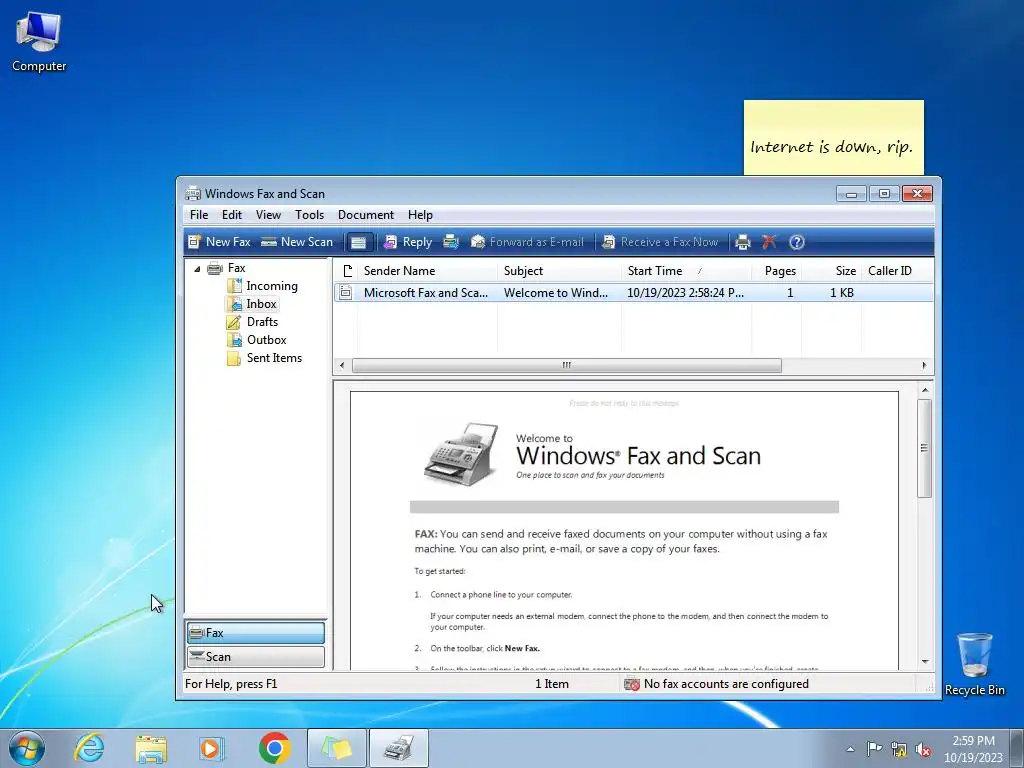Click the Welcome to Wind... subject cell

pos(556,293)
